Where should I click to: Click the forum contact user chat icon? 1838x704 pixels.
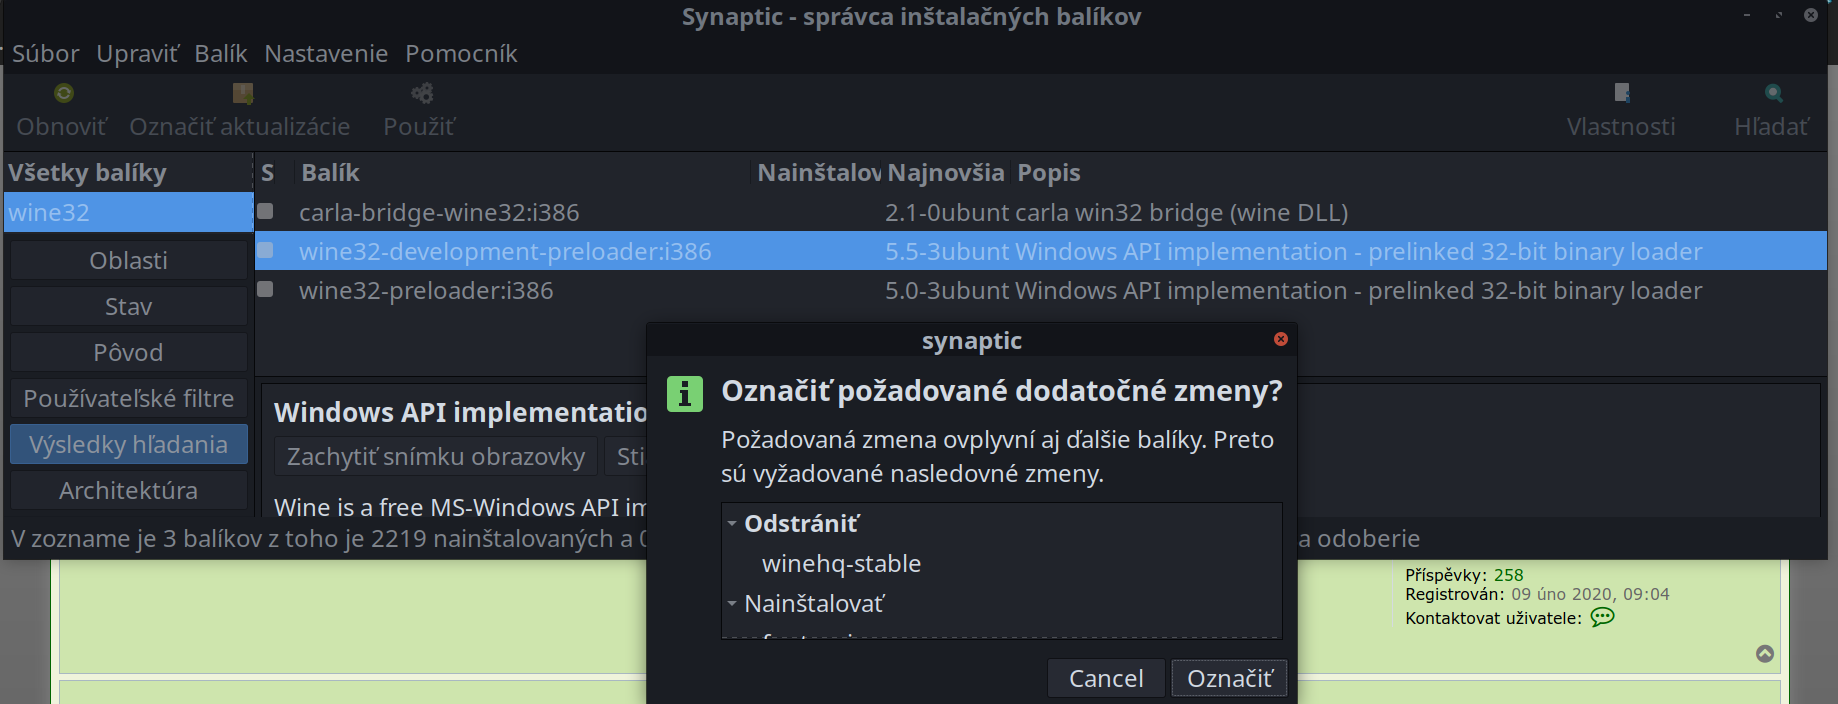click(x=1602, y=617)
